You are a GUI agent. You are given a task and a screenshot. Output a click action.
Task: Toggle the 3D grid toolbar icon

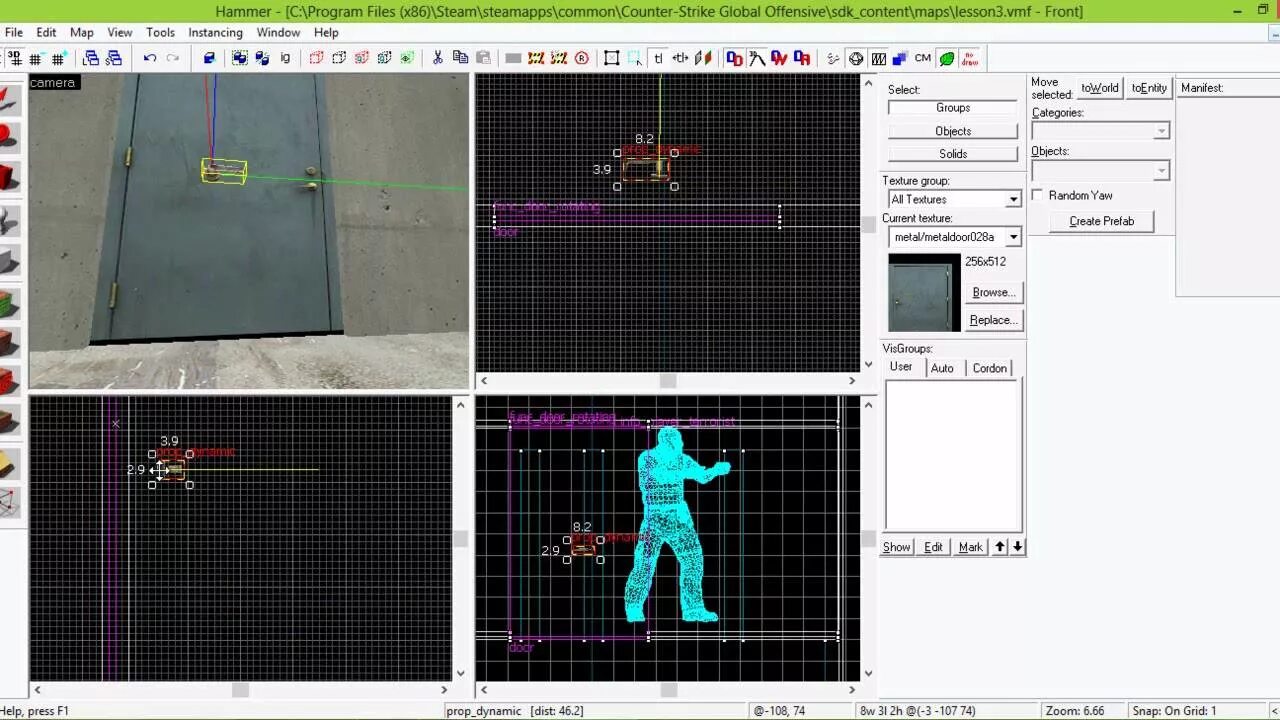(15, 58)
